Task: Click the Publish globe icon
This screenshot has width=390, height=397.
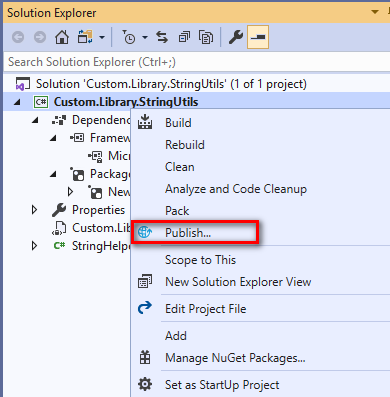Action: [x=145, y=232]
